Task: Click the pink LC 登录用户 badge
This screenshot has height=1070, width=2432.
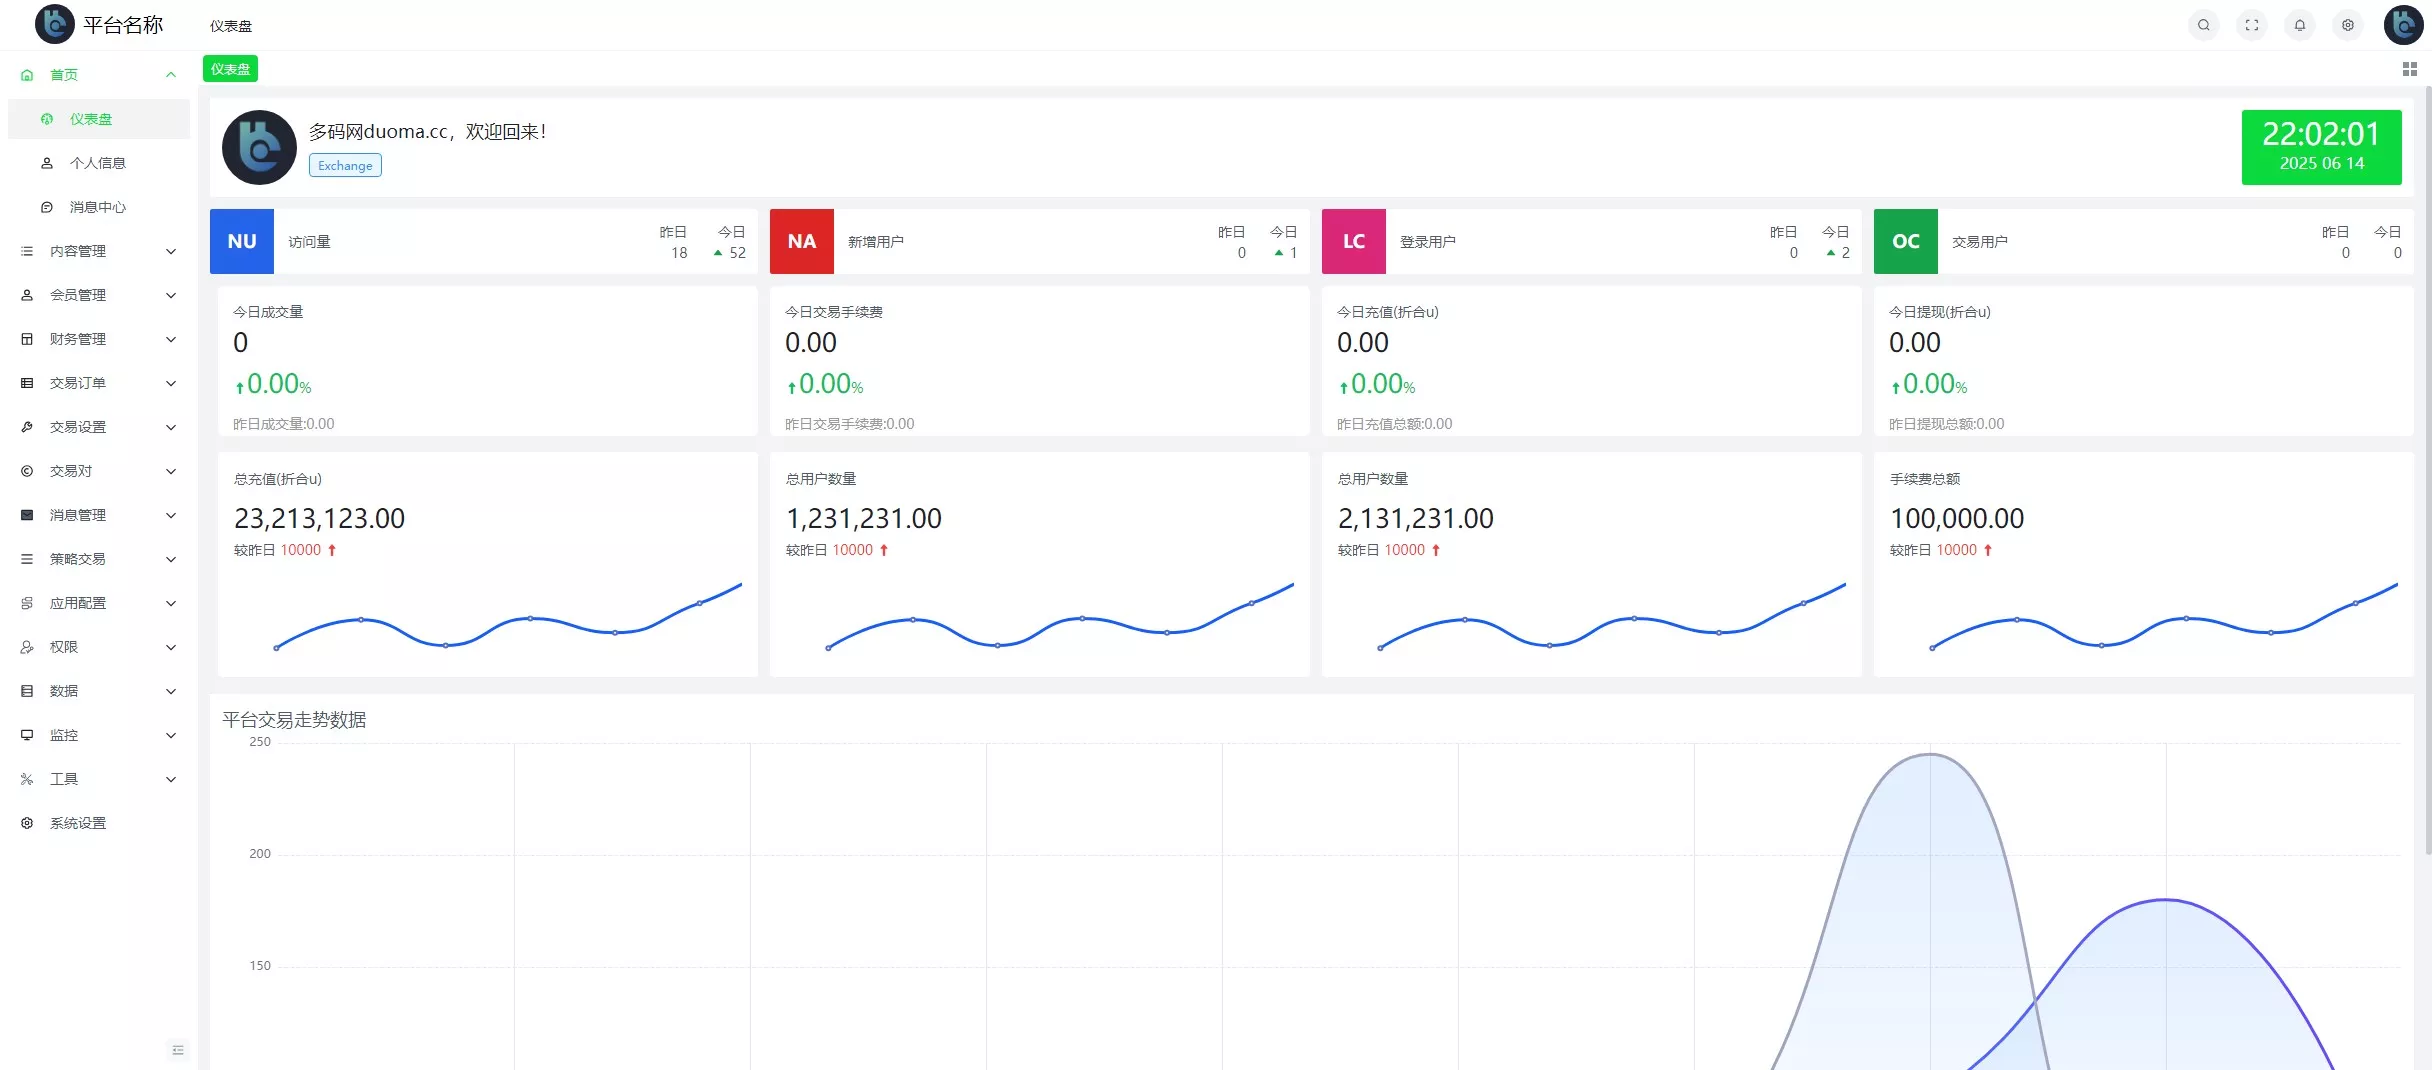Action: pyautogui.click(x=1354, y=241)
